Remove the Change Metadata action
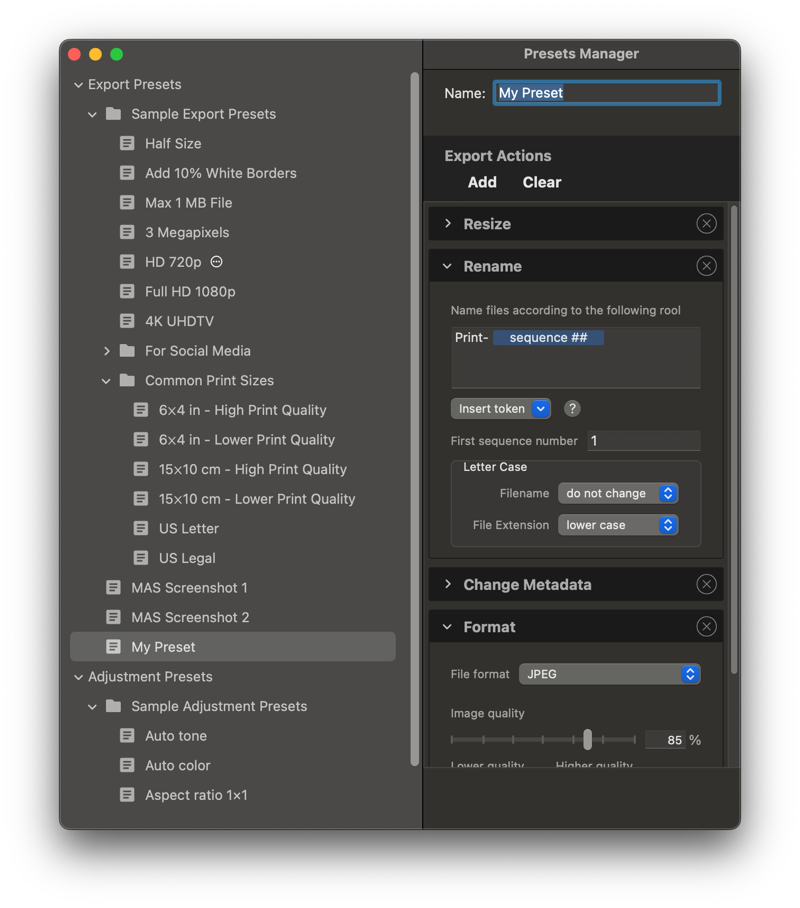 [x=706, y=584]
